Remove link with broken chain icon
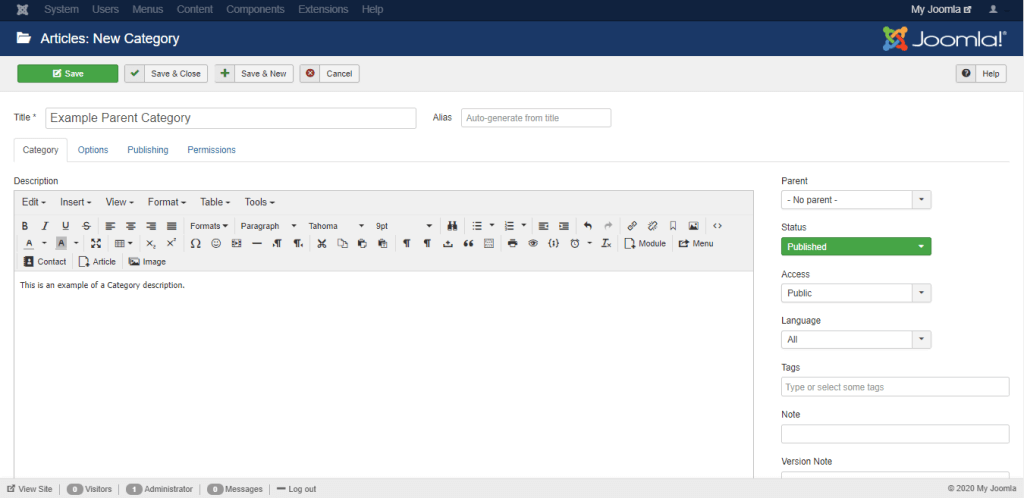Image resolution: width=1024 pixels, height=498 pixels. [652, 226]
